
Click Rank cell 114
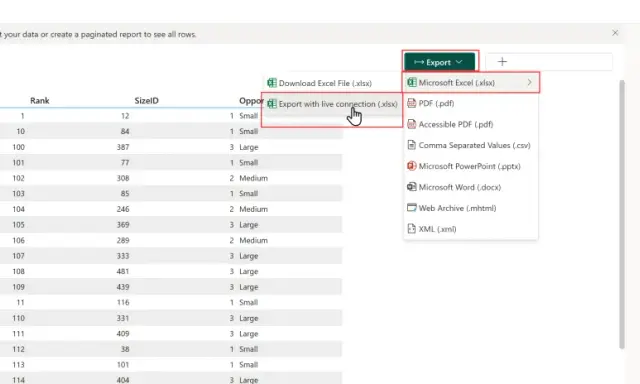pos(18,380)
